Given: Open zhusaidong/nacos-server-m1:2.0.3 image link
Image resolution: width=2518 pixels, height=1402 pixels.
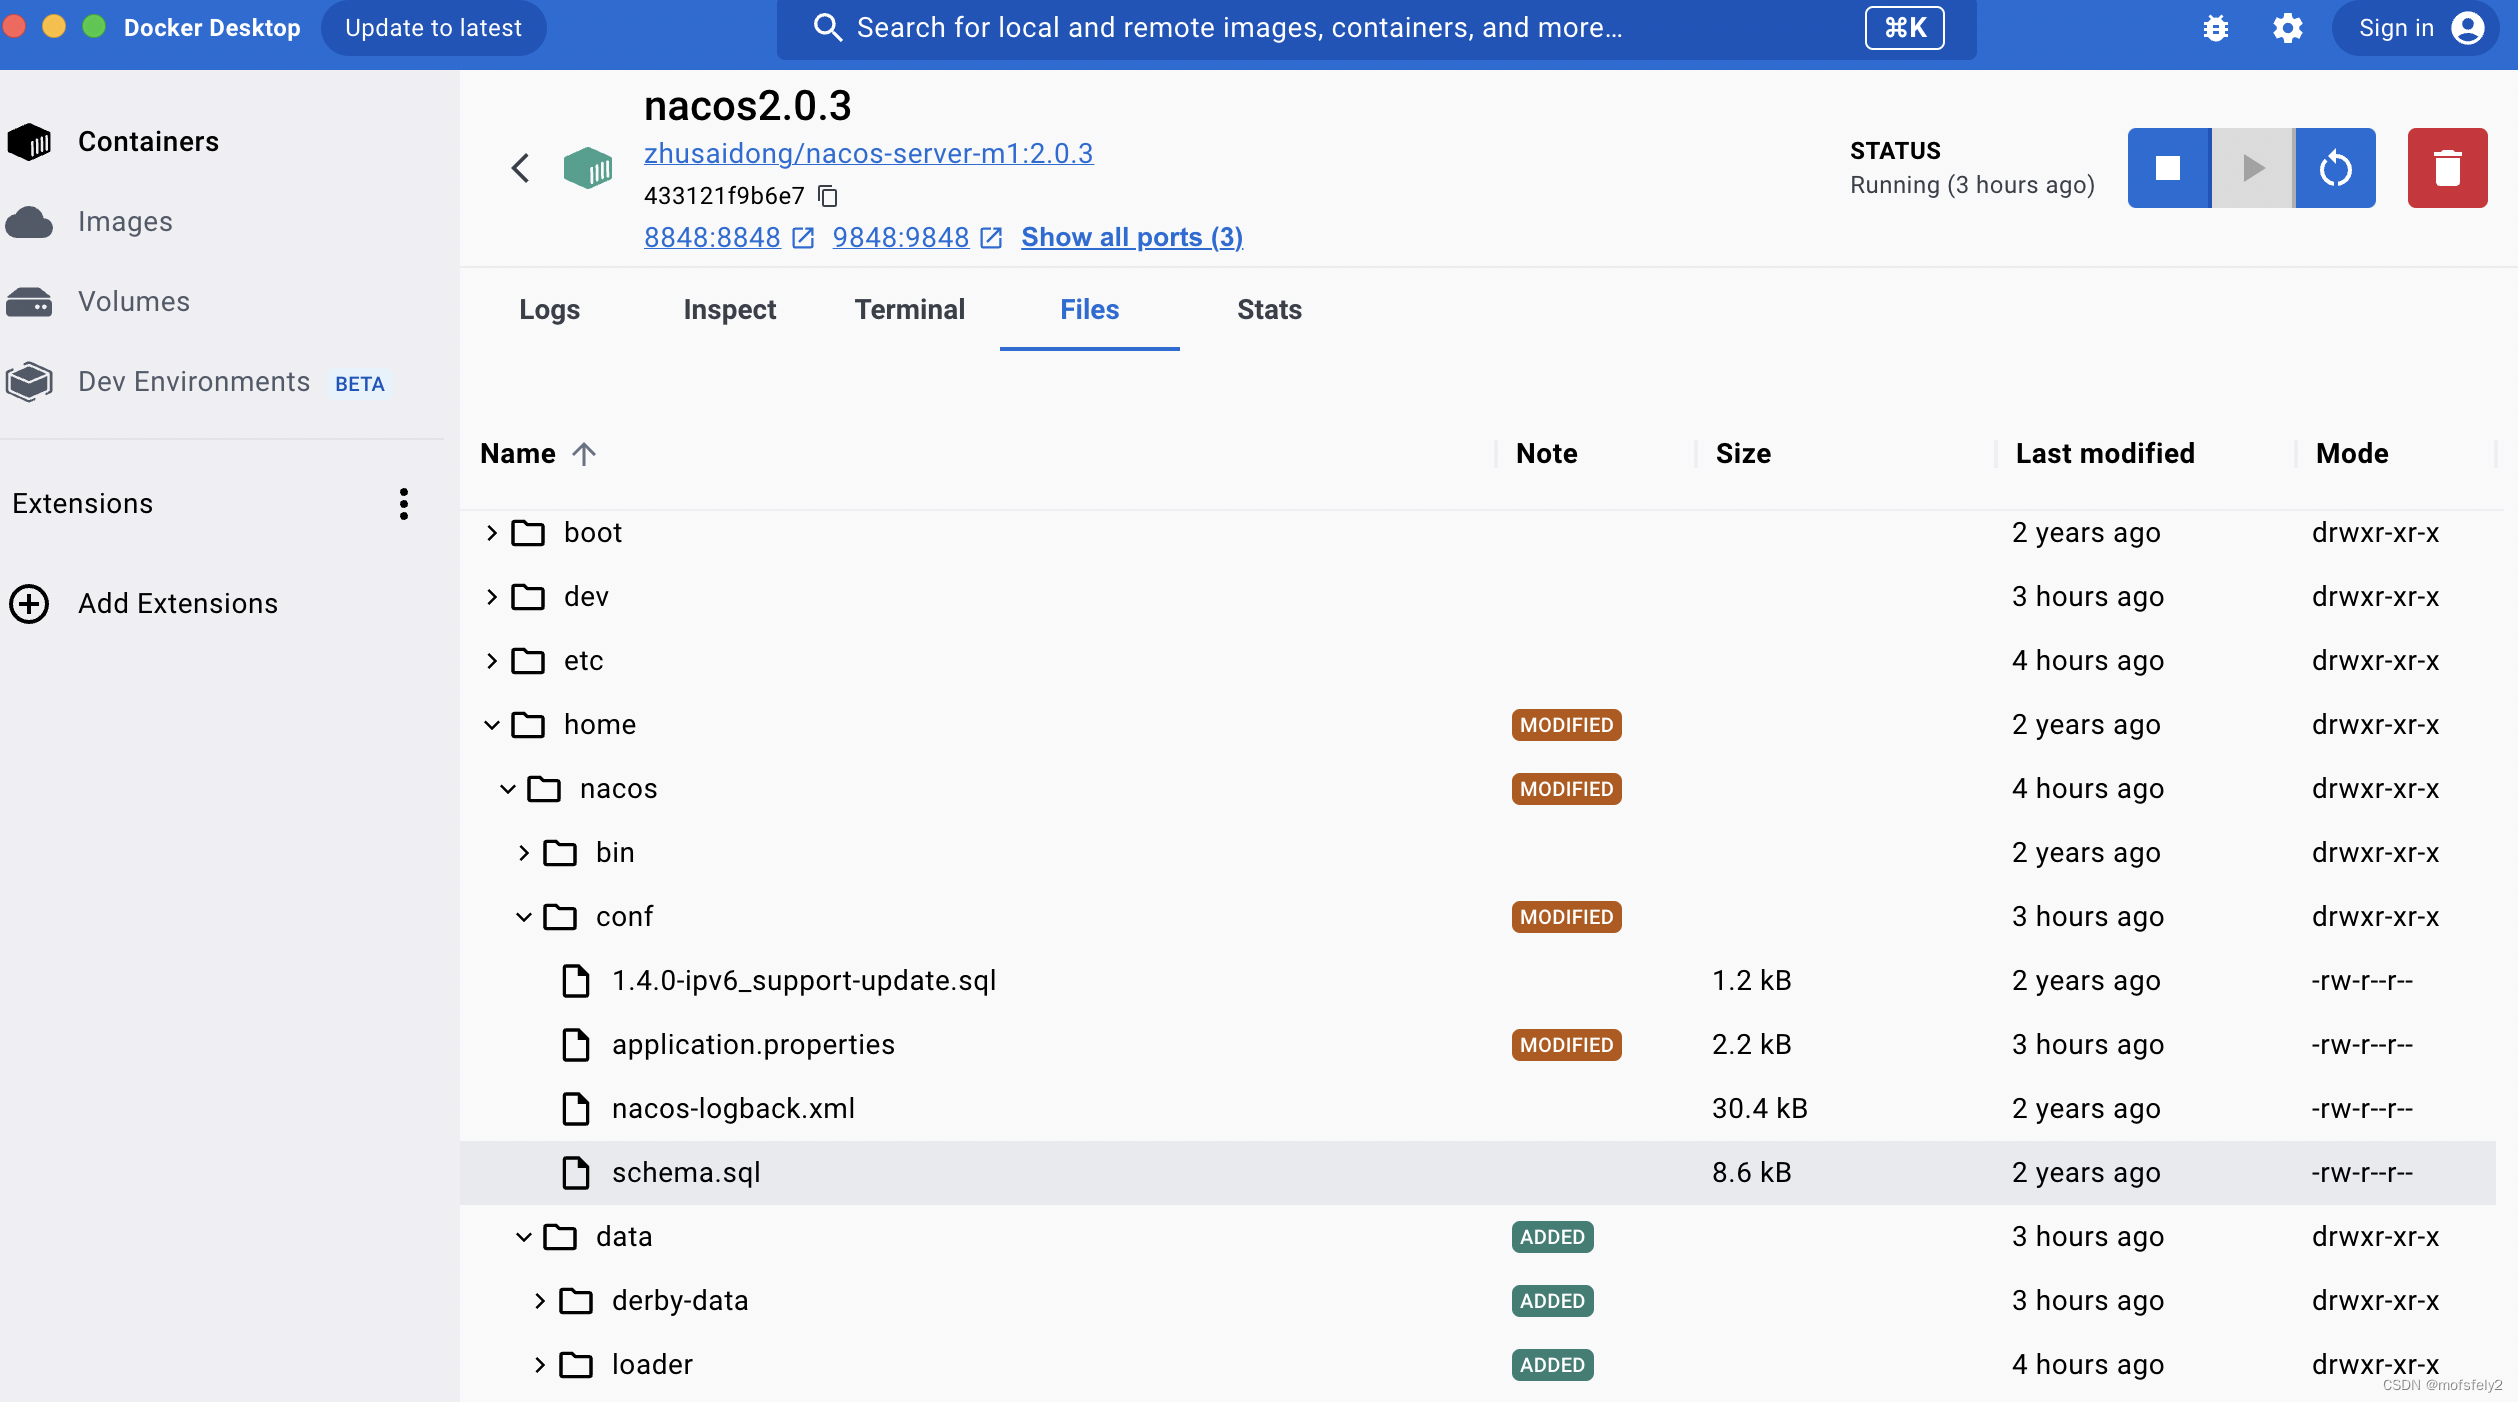Looking at the screenshot, I should point(868,154).
